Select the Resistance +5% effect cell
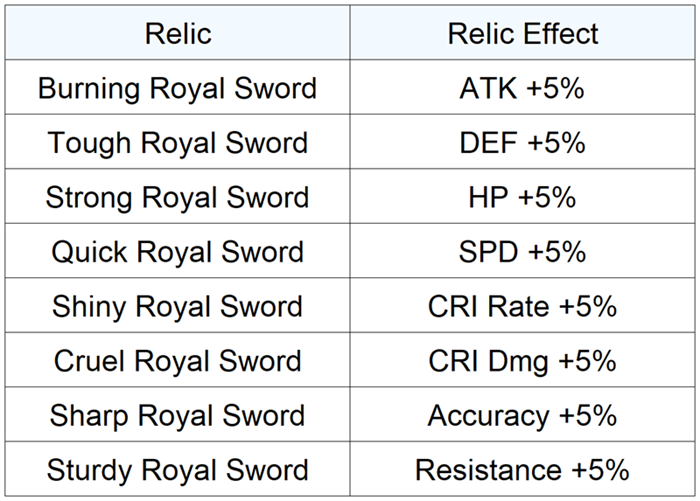Viewport: 700px width, 501px height. [x=522, y=469]
